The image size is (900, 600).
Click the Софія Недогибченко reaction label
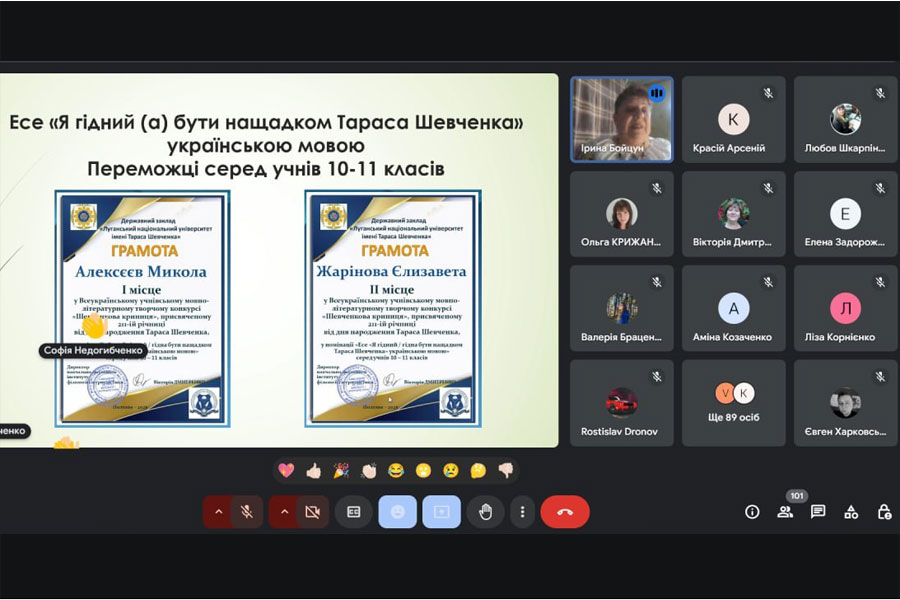(x=93, y=350)
